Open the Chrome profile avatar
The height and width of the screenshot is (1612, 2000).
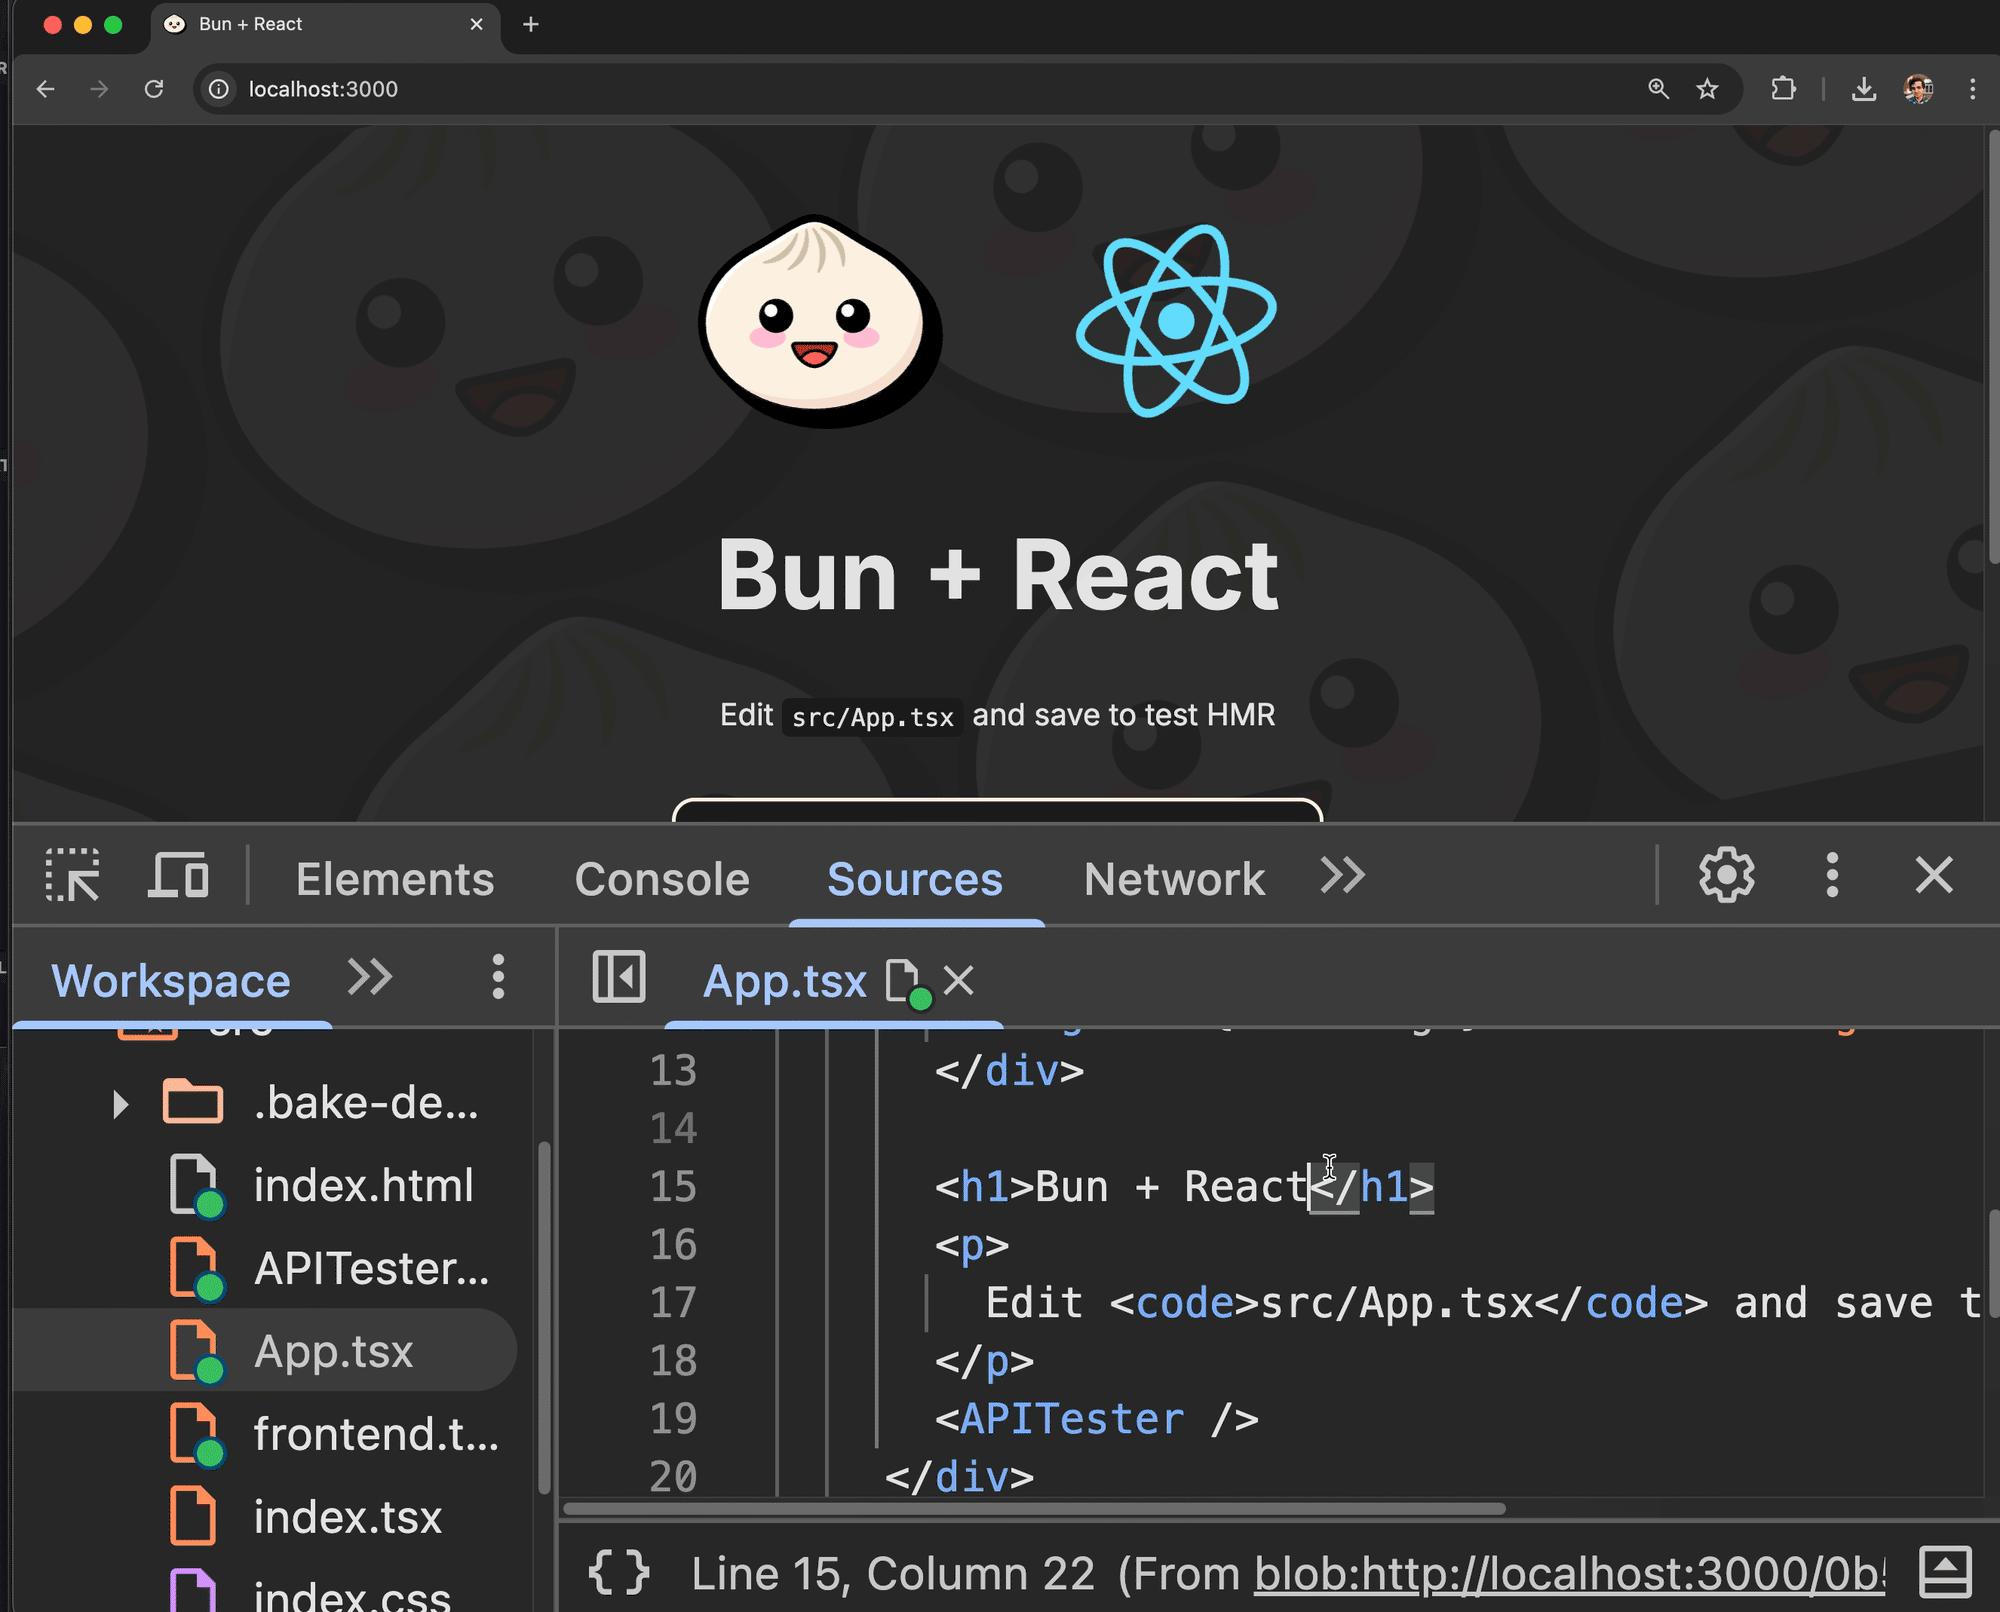1918,89
